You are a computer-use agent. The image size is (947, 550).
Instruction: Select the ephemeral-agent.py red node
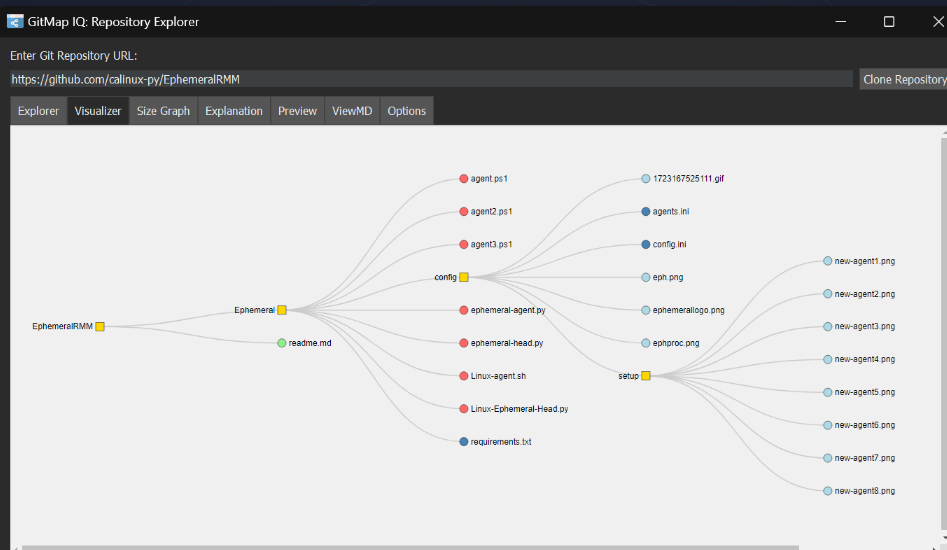point(464,310)
